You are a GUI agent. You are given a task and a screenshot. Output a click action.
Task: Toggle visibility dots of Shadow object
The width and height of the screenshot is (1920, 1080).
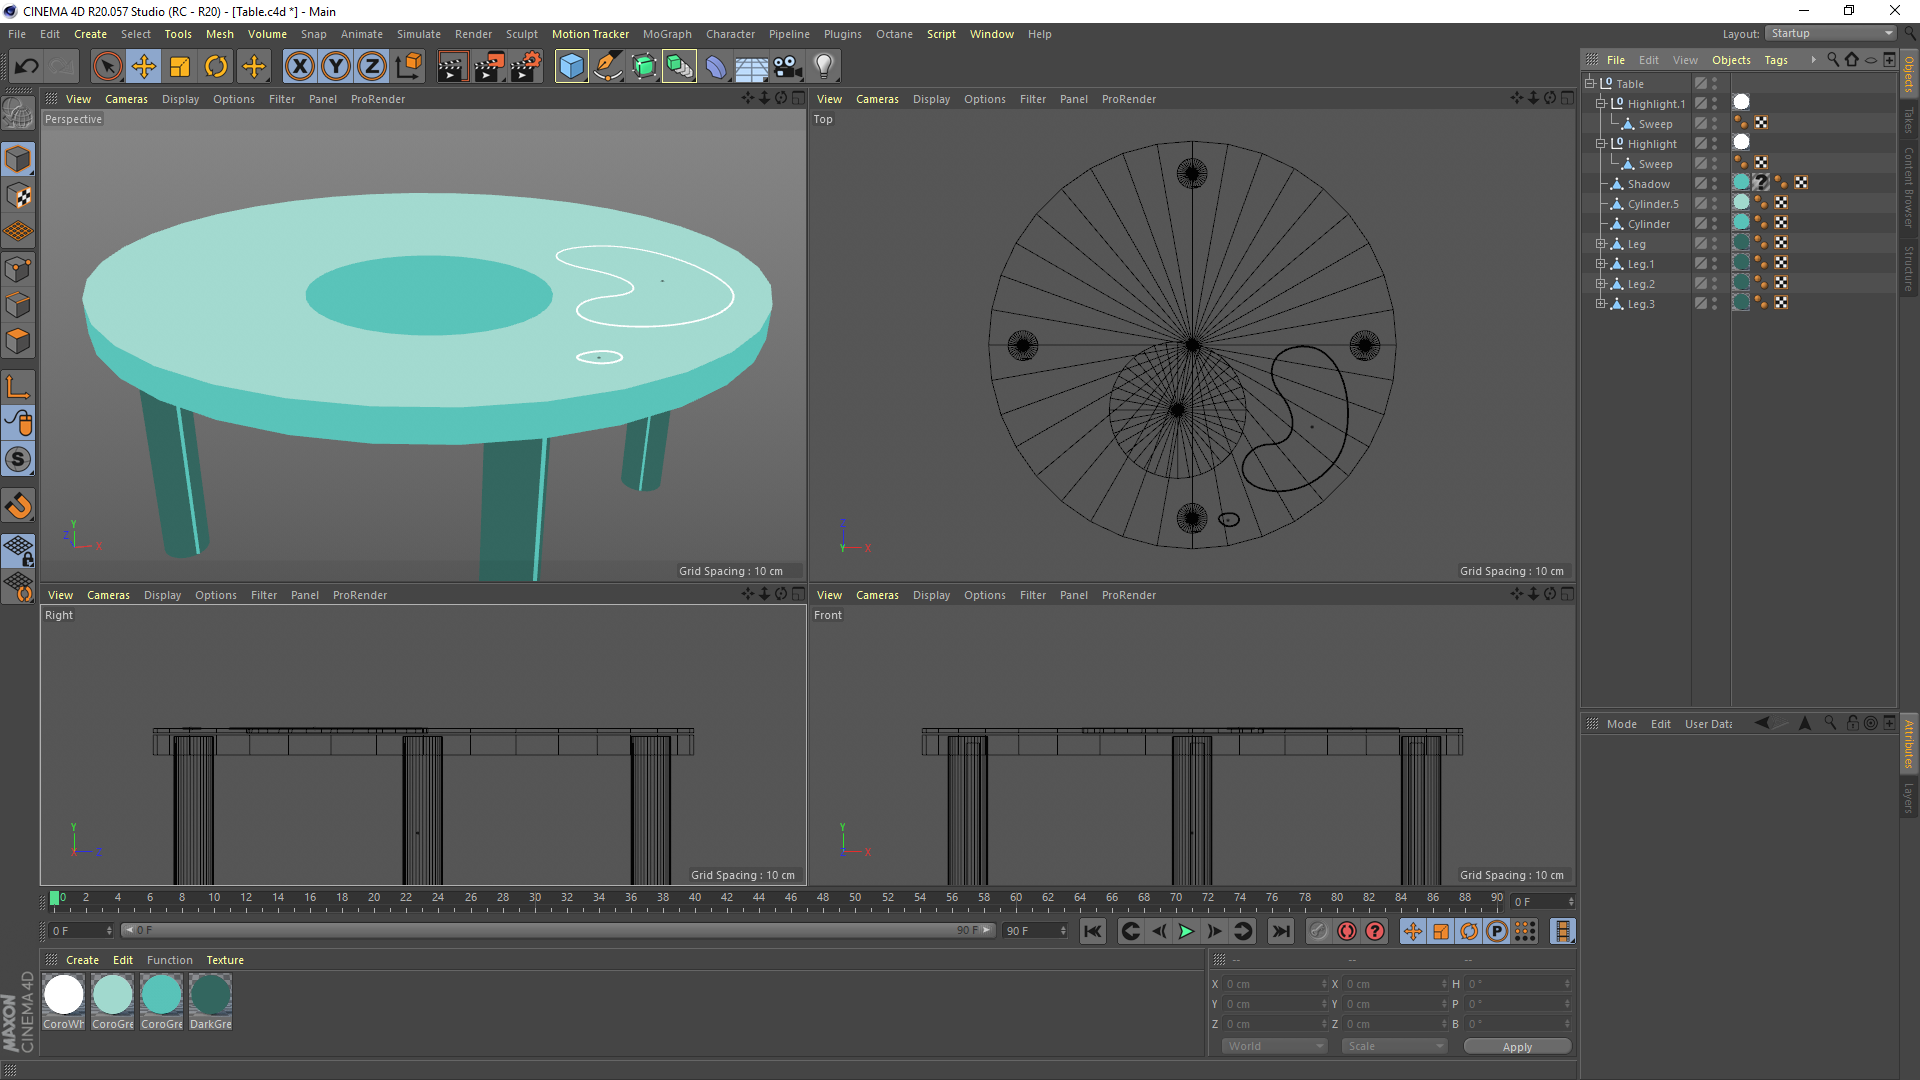pos(1714,184)
